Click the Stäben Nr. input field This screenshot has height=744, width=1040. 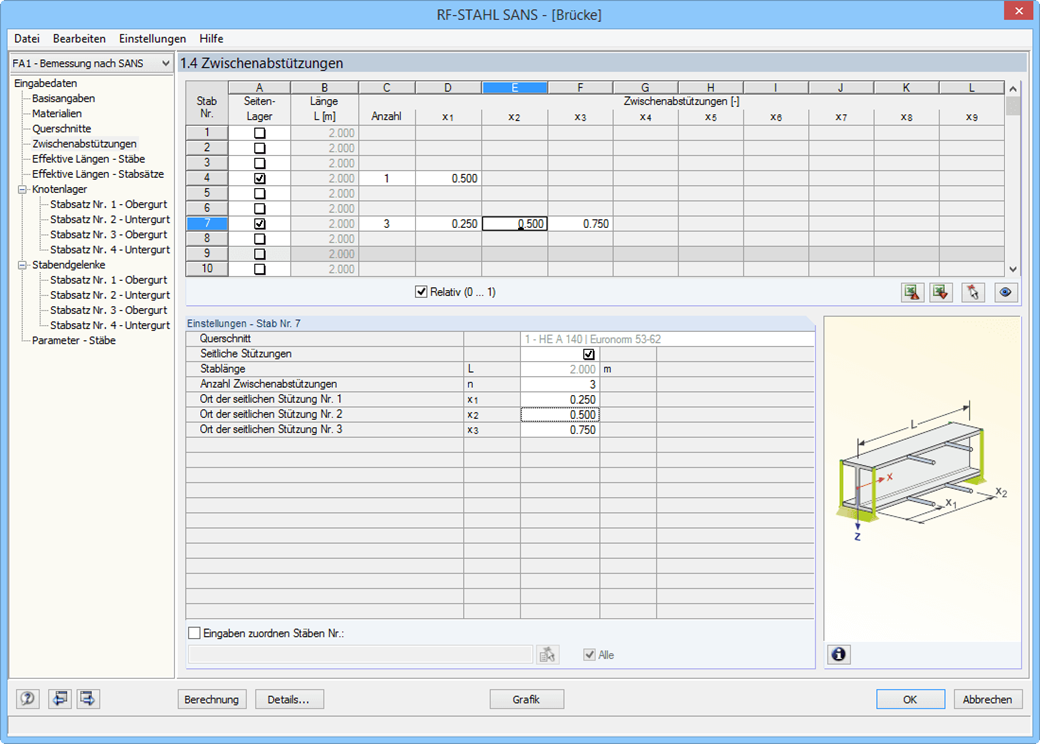360,655
